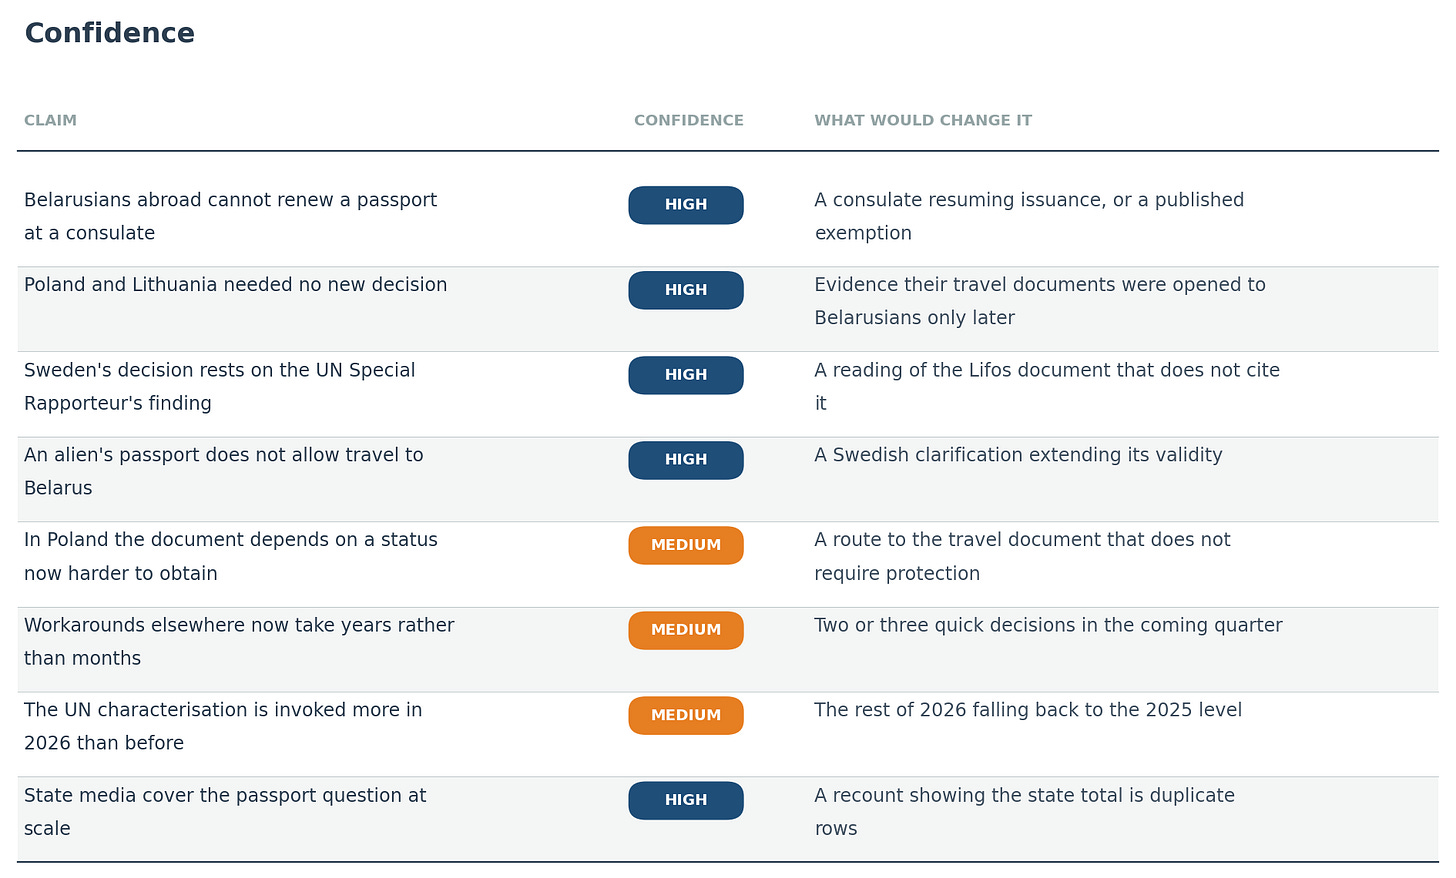Click the CLAIM column header
Image resolution: width=1456 pixels, height=878 pixels.
tap(50, 121)
